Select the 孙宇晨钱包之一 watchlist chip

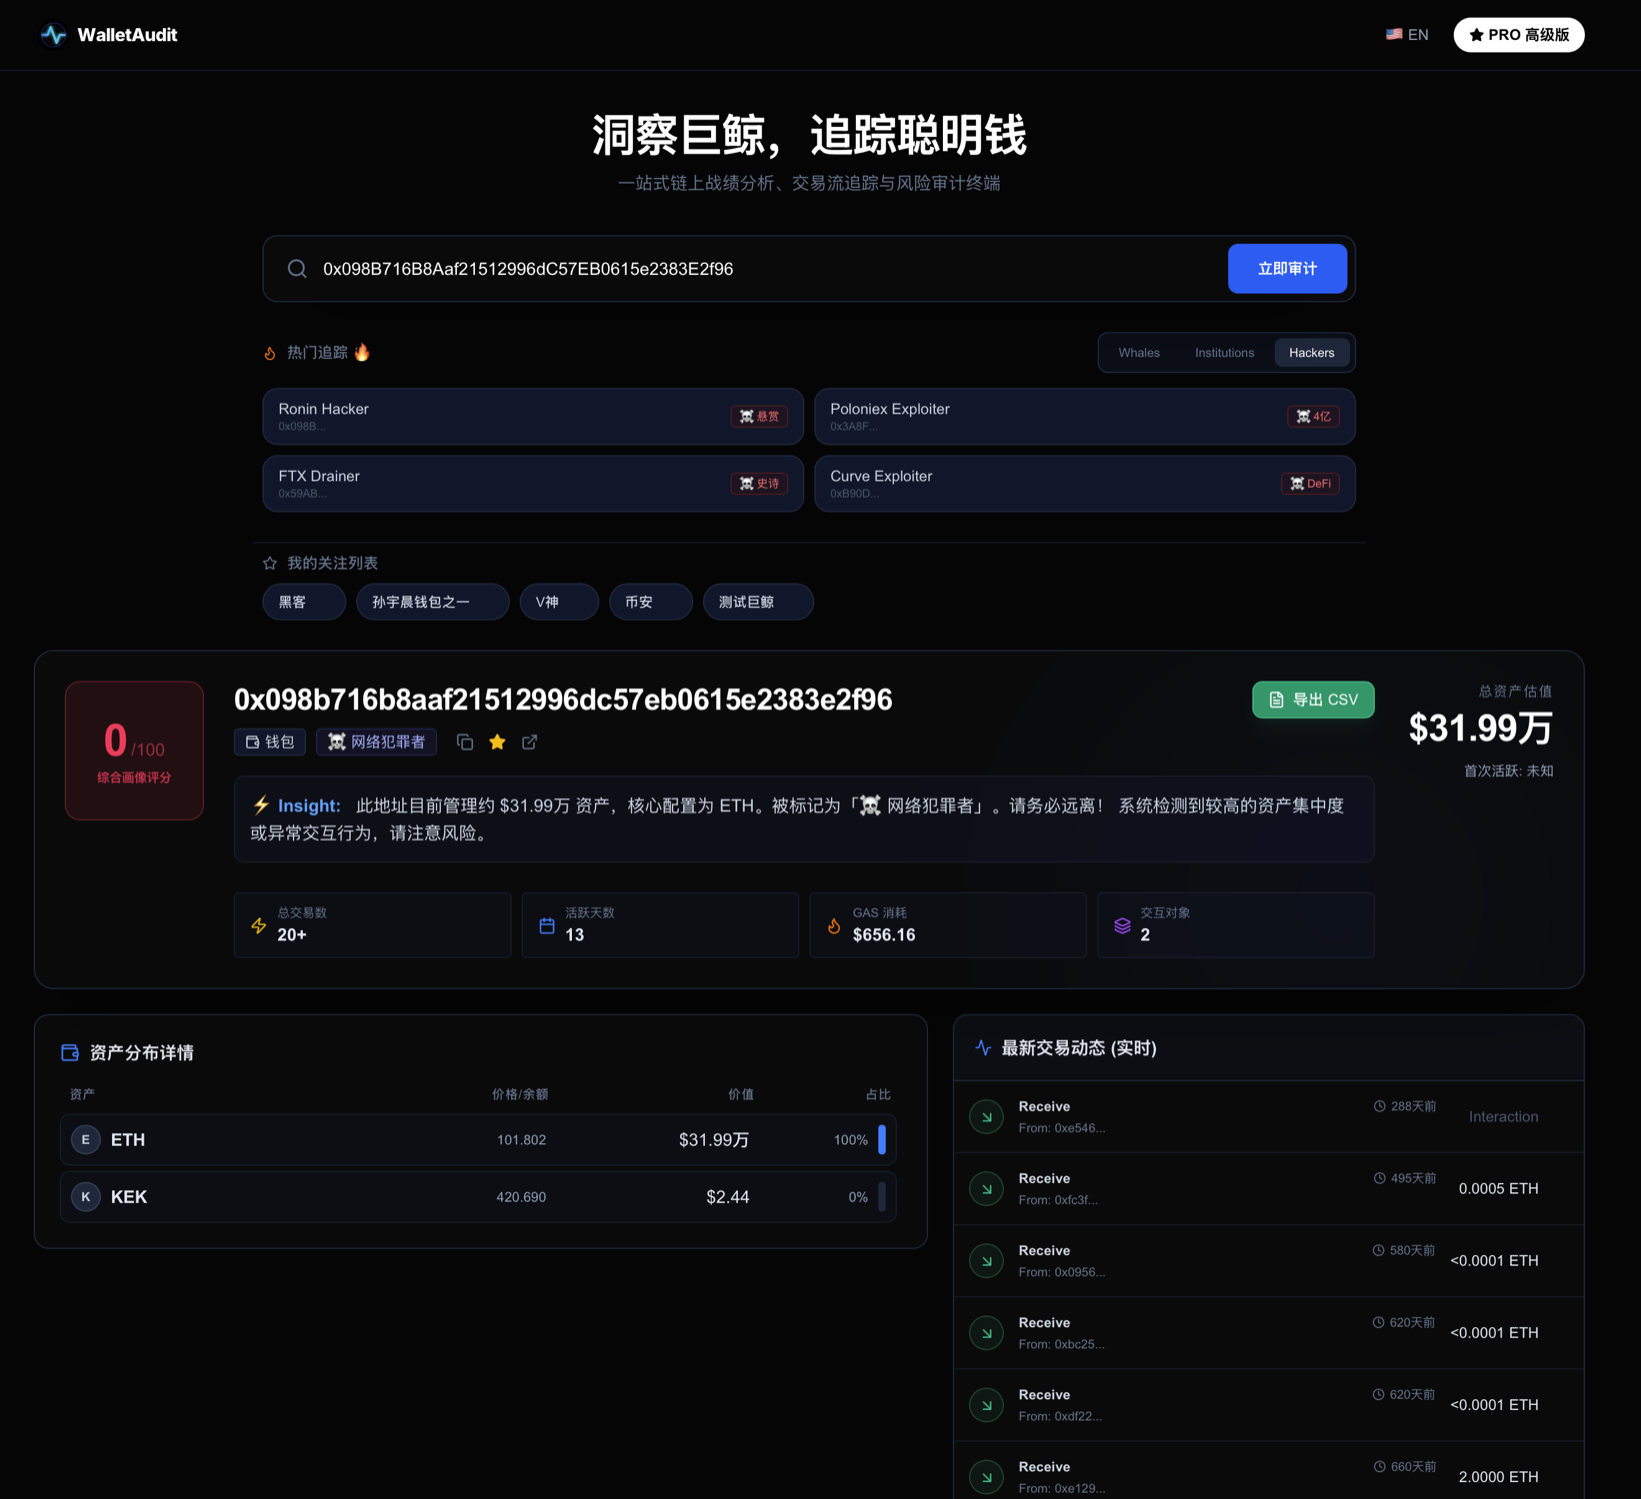[433, 602]
